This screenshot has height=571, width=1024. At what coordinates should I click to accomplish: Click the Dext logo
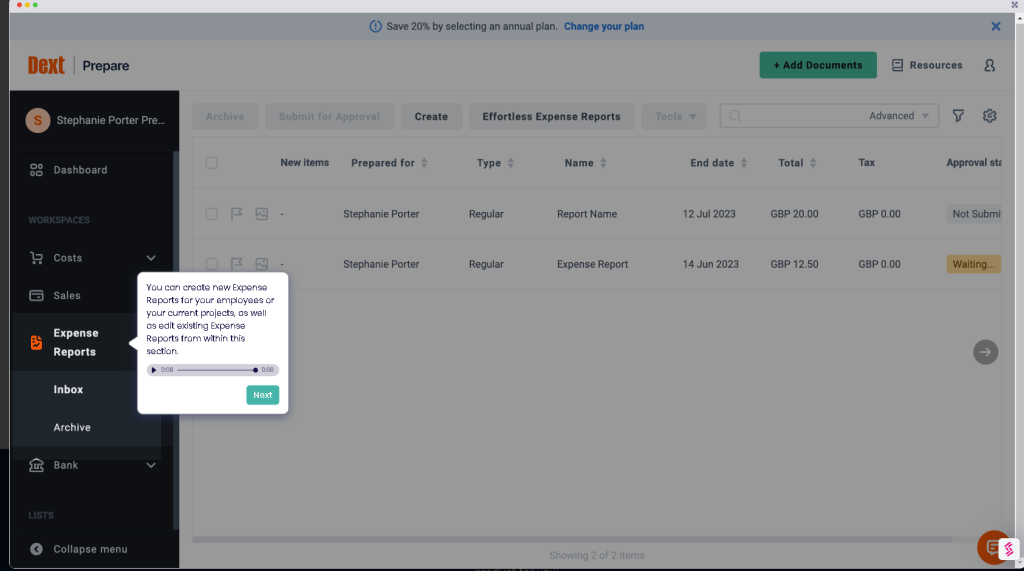click(46, 65)
